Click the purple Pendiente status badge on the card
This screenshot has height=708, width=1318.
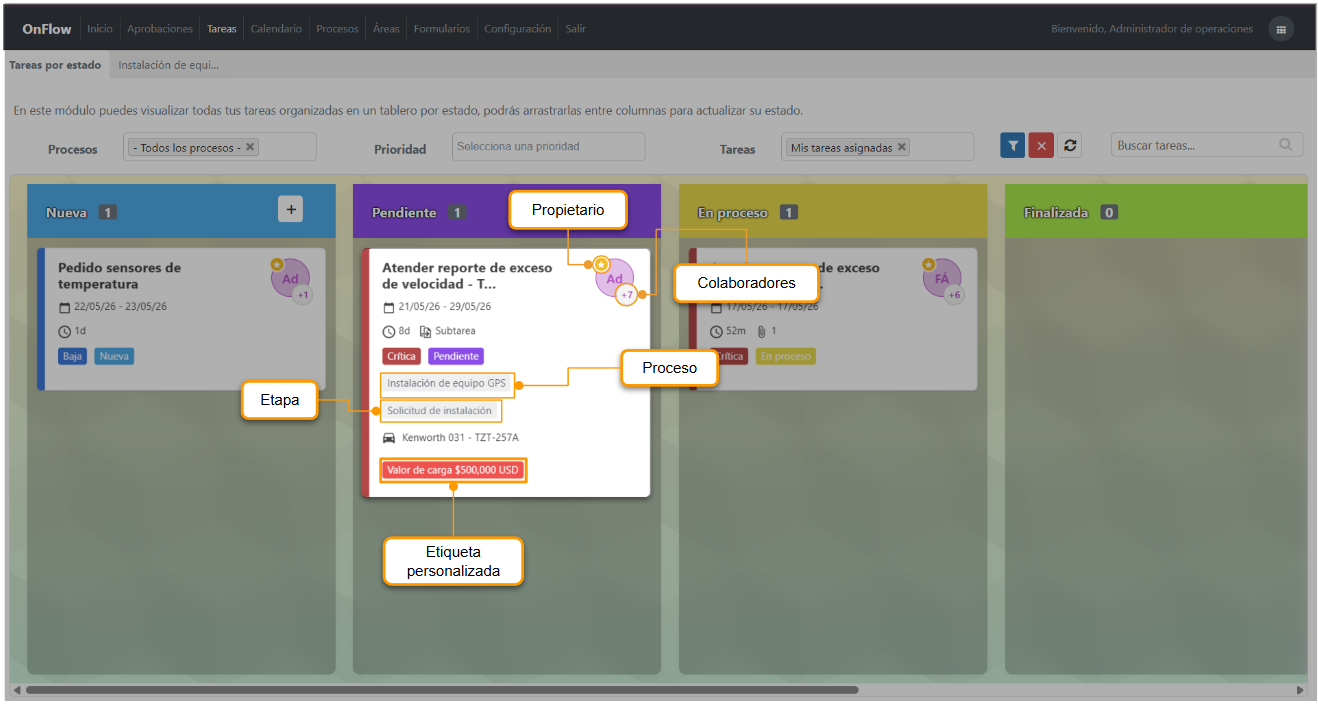[456, 356]
